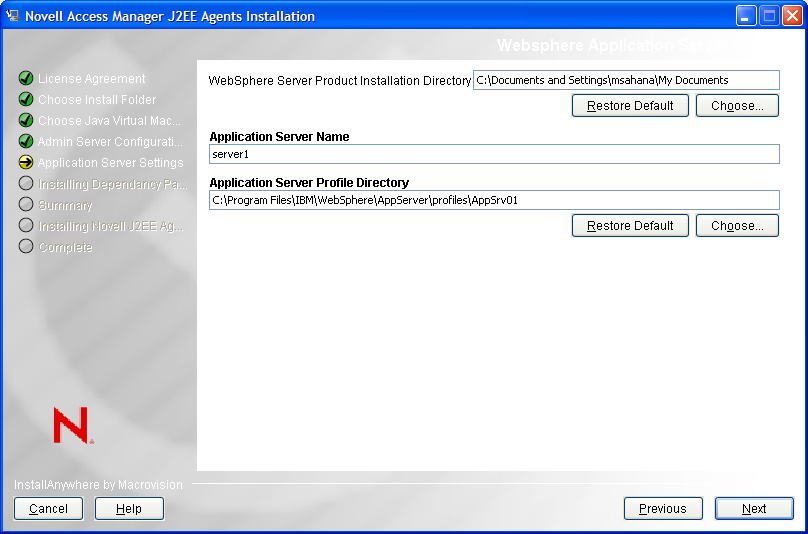Go back with the Previous button
The height and width of the screenshot is (534, 808).
[663, 509]
